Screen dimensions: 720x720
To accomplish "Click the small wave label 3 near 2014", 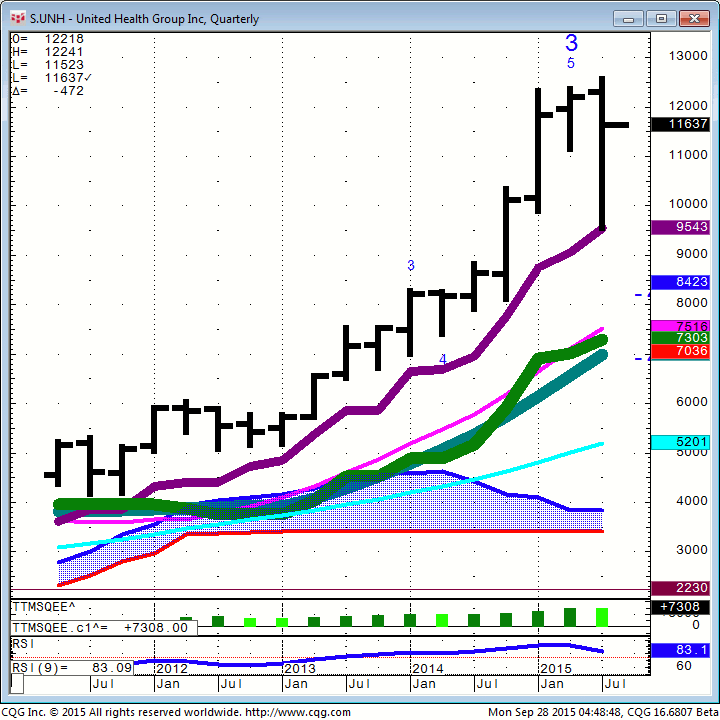I will point(411,265).
